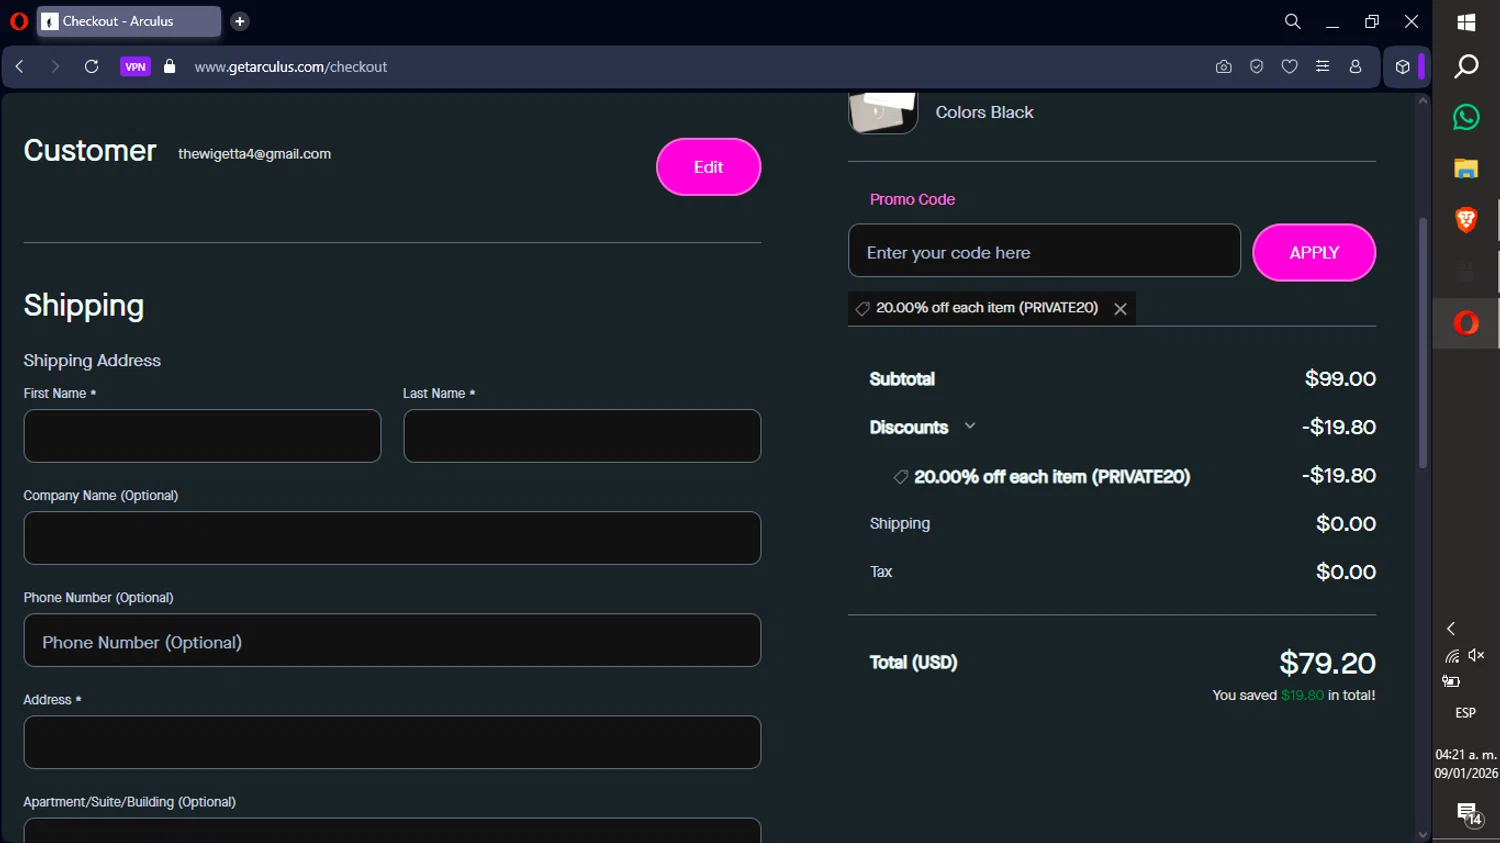
Task: Take a snapshot with camera icon
Action: pyautogui.click(x=1223, y=67)
